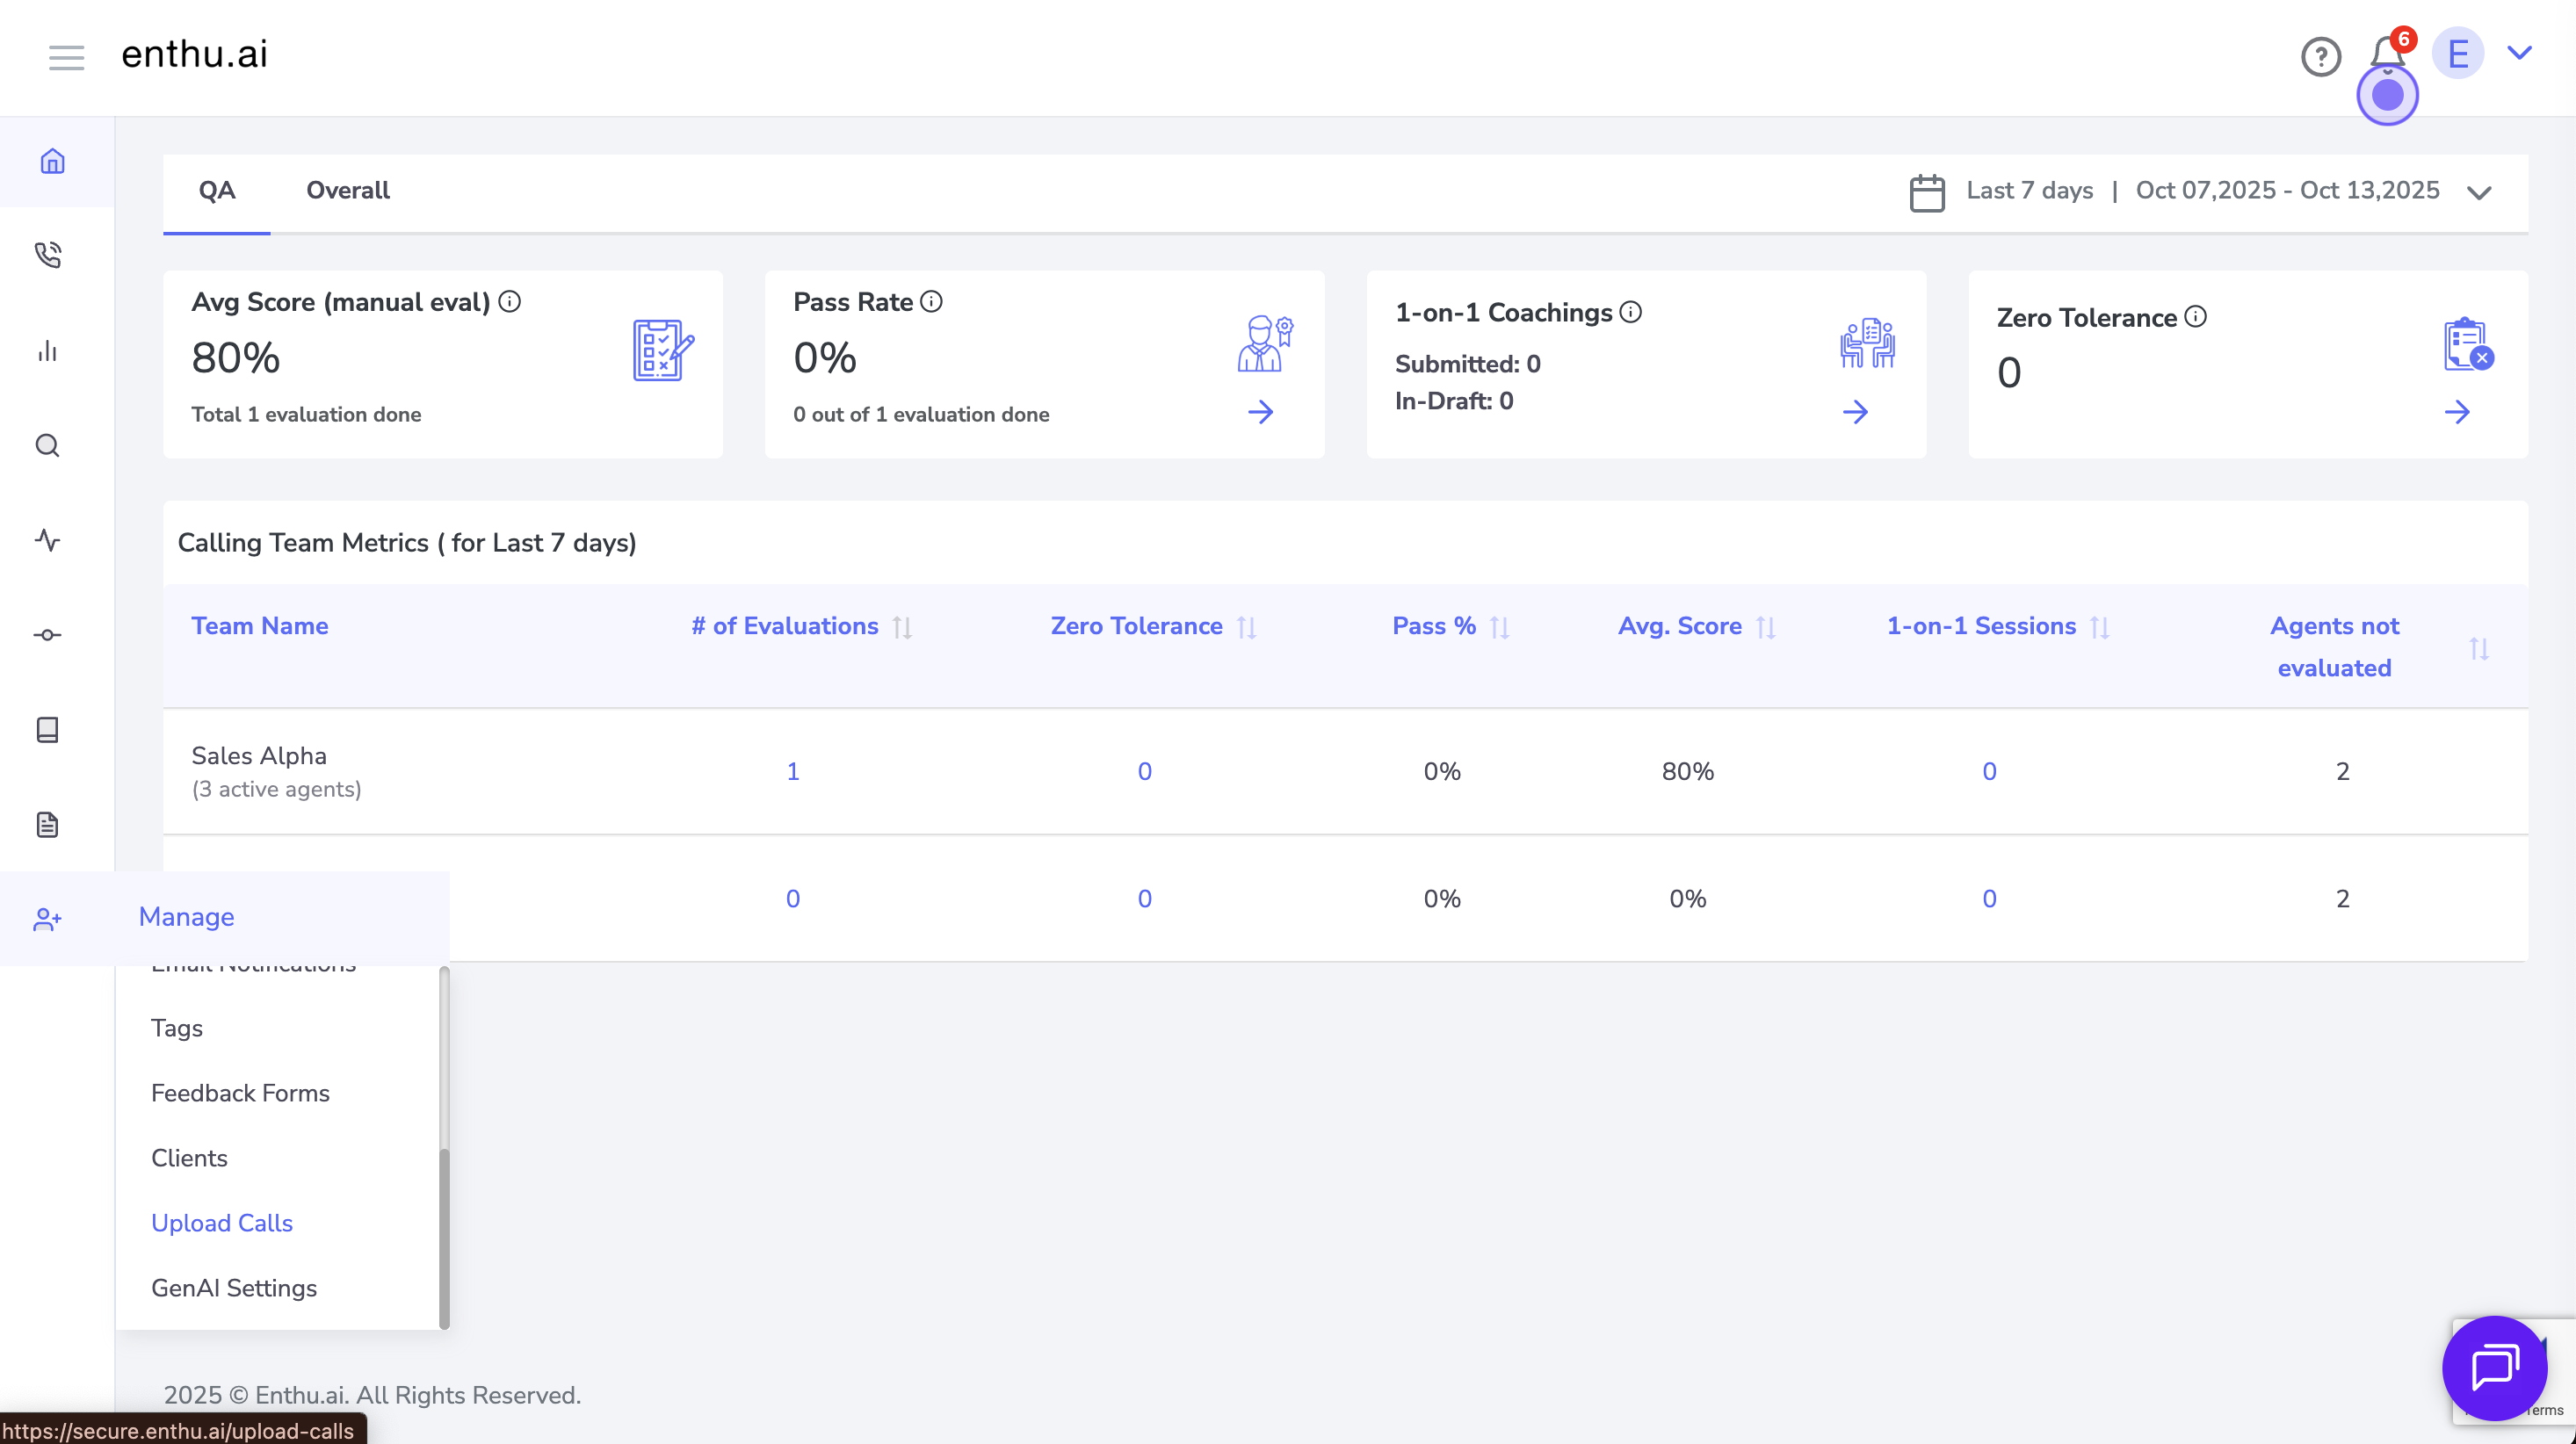Click the Manage menu in the sidebar
Viewport: 2576px width, 1444px height.
click(186, 917)
